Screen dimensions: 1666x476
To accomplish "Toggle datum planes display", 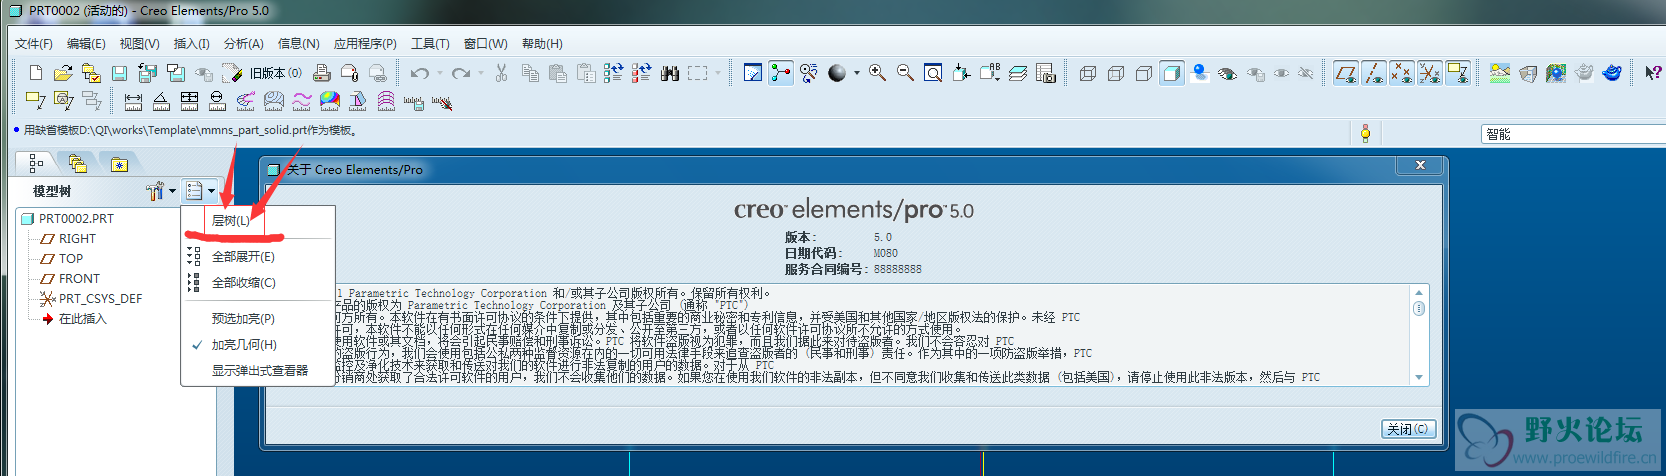I will (x=1346, y=73).
